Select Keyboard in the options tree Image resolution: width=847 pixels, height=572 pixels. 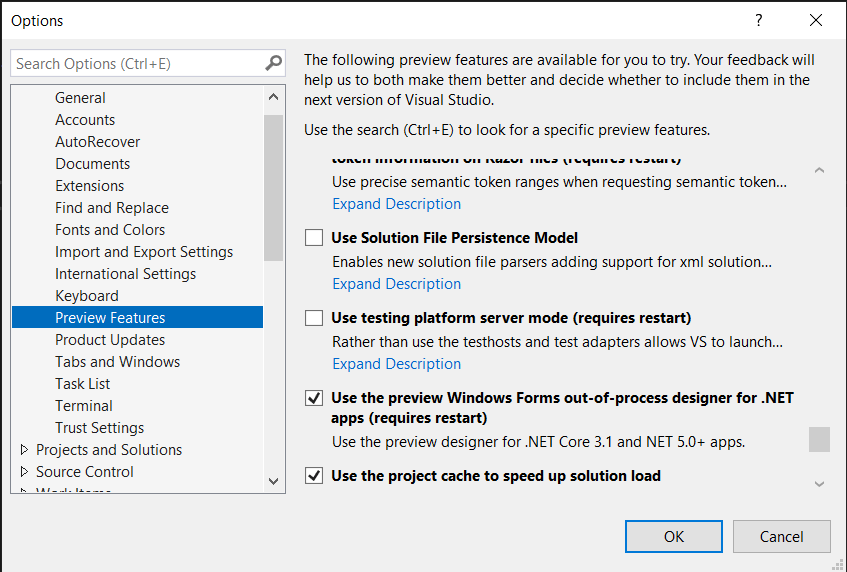[x=86, y=296]
